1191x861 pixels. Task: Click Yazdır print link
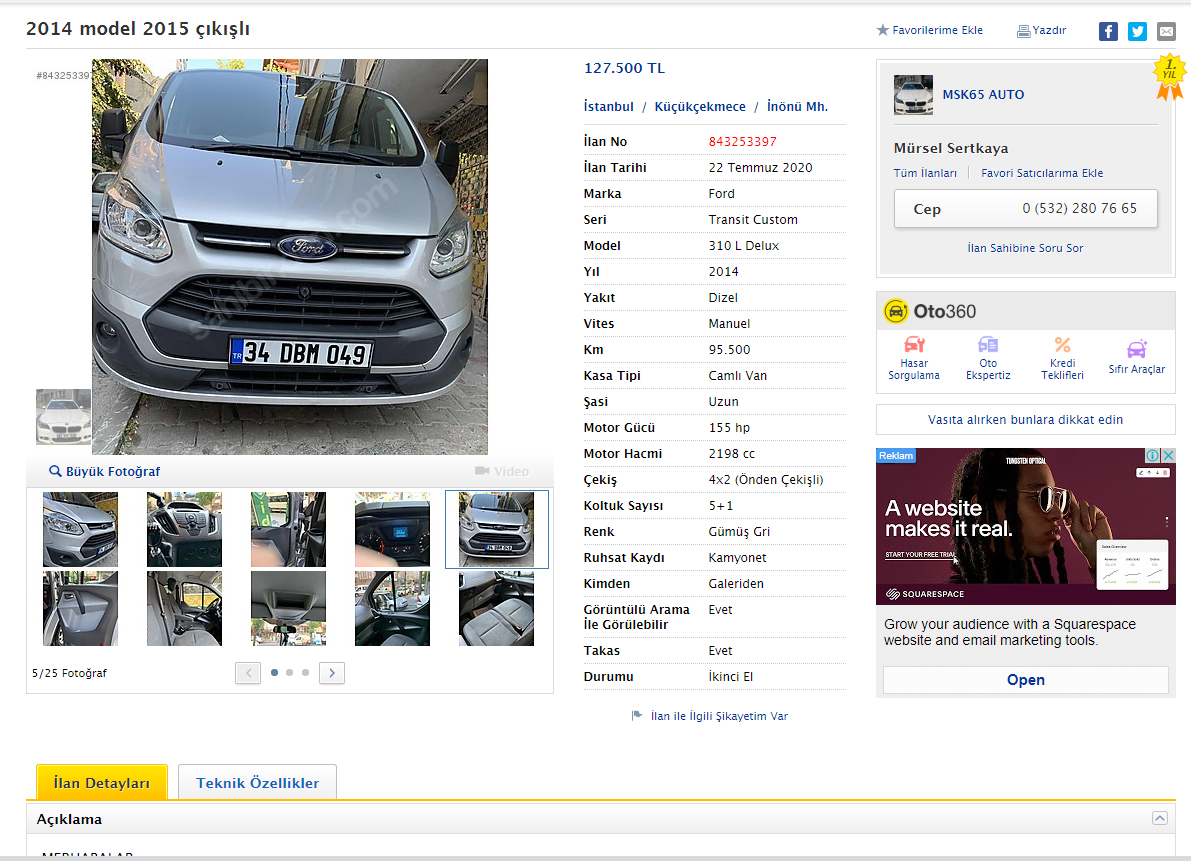[1049, 30]
